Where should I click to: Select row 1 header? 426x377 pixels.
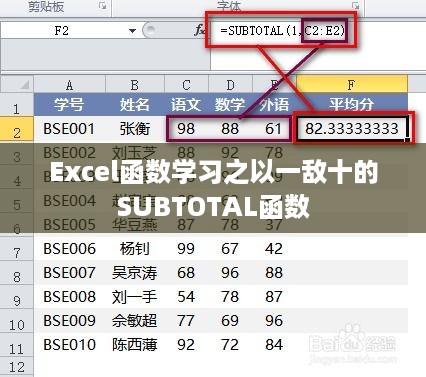17,106
